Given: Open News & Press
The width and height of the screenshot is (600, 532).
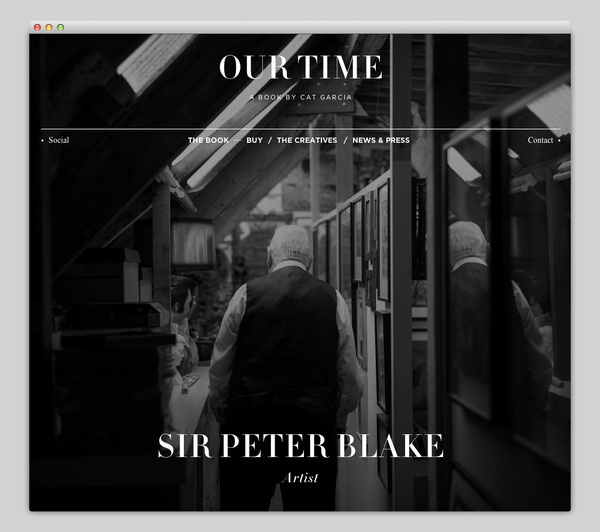Looking at the screenshot, I should coord(381,140).
